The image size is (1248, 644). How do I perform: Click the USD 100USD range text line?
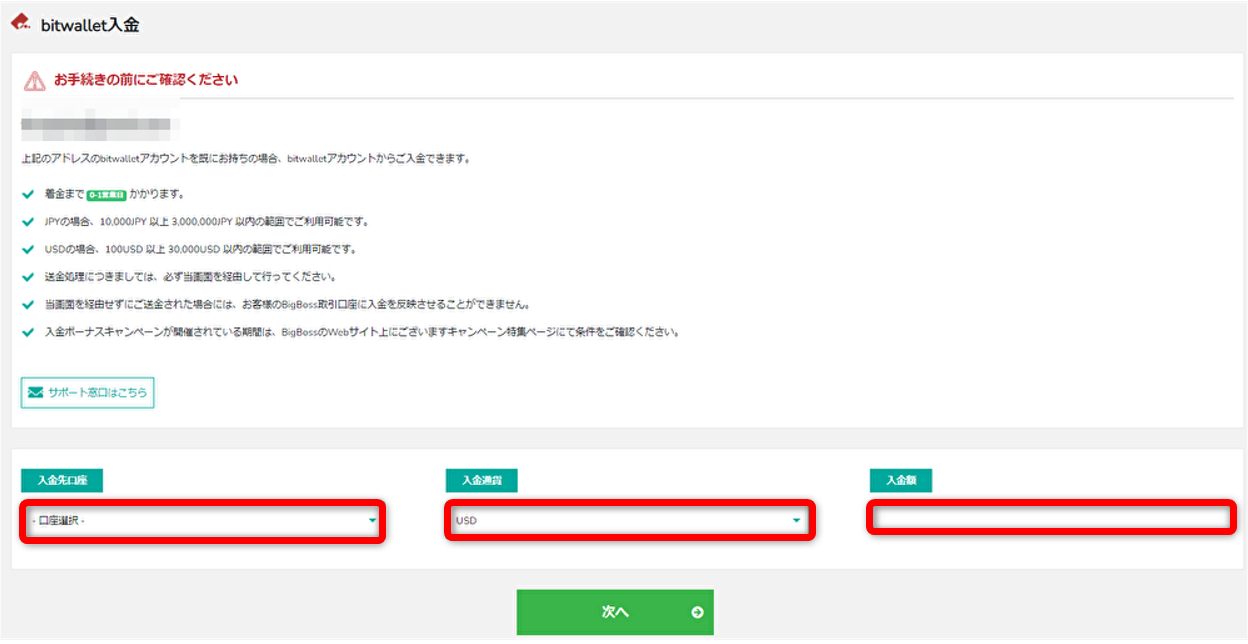point(200,249)
